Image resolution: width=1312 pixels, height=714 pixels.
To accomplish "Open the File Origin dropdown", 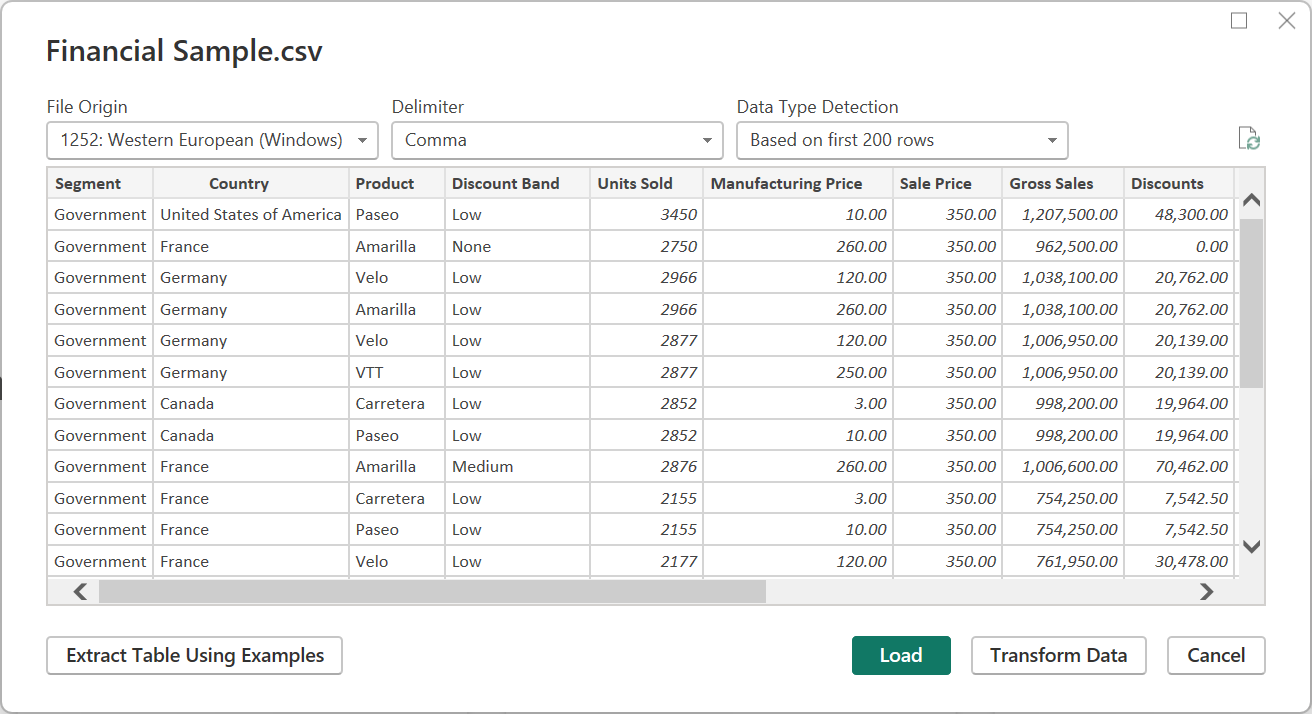I will click(x=212, y=140).
